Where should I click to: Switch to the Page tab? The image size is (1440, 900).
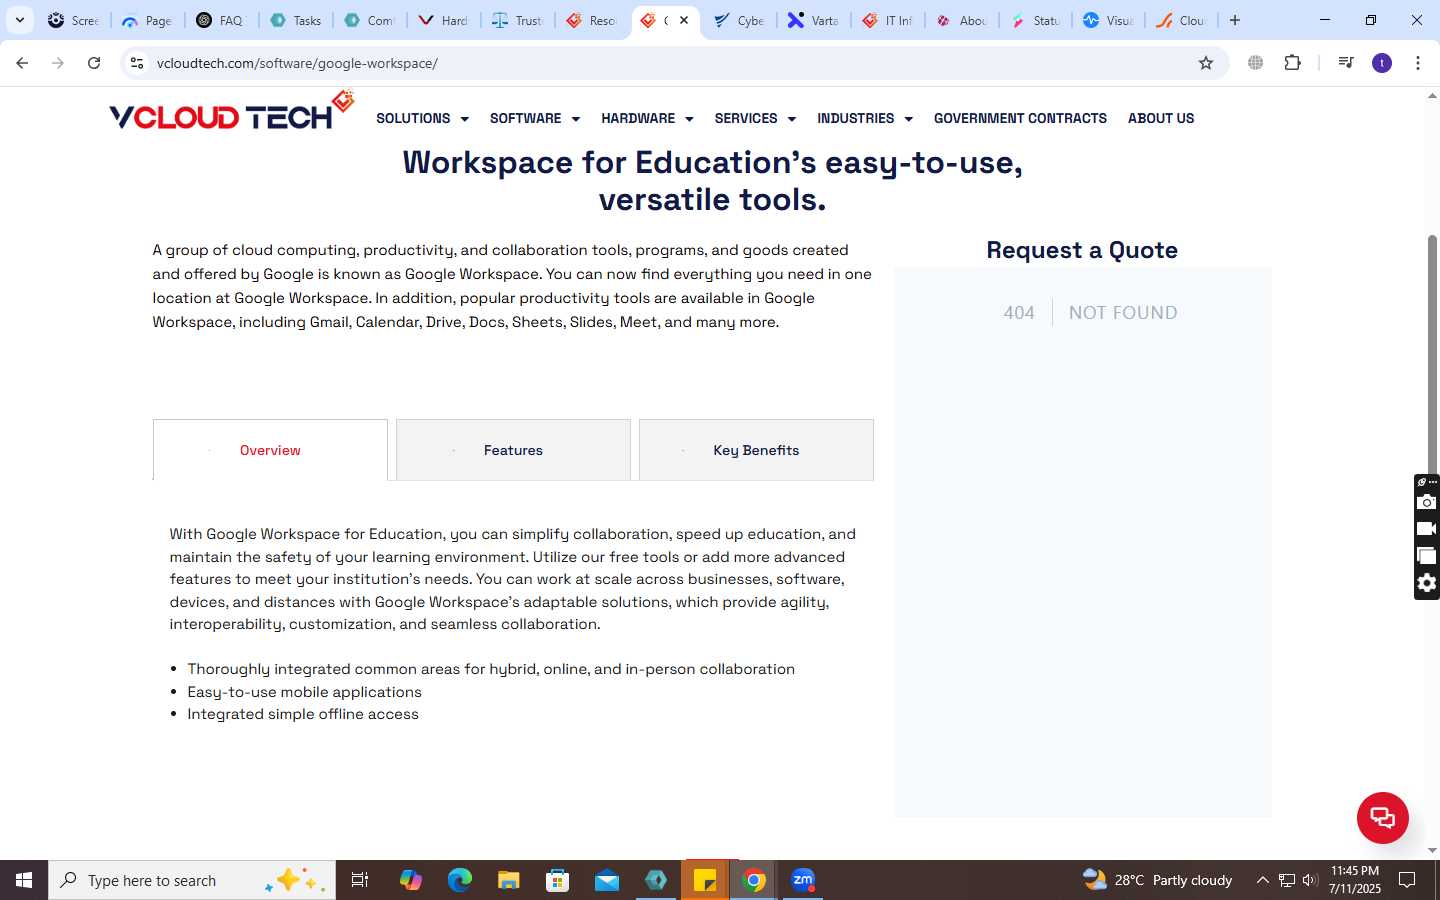pyautogui.click(x=147, y=20)
